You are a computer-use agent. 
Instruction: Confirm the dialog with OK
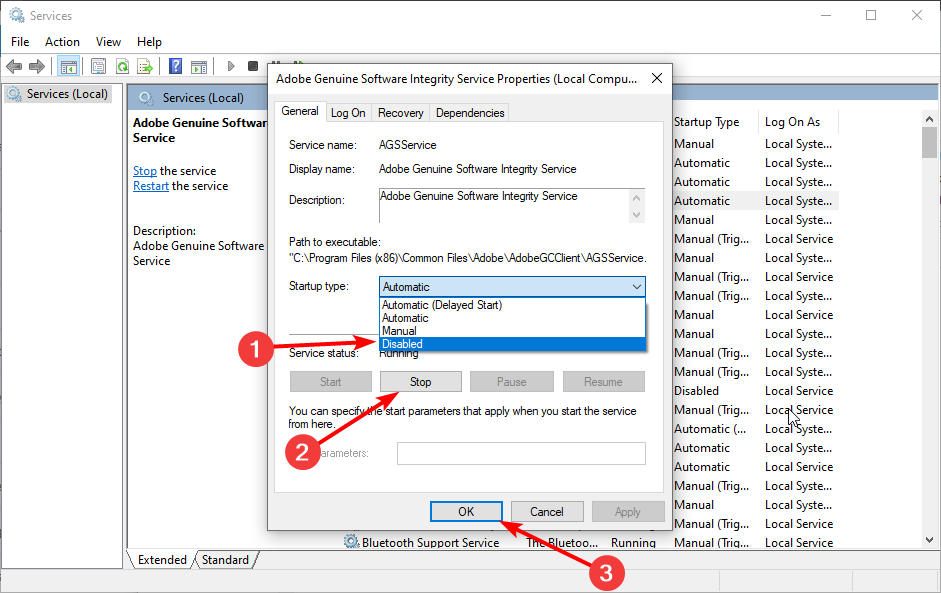pos(466,511)
